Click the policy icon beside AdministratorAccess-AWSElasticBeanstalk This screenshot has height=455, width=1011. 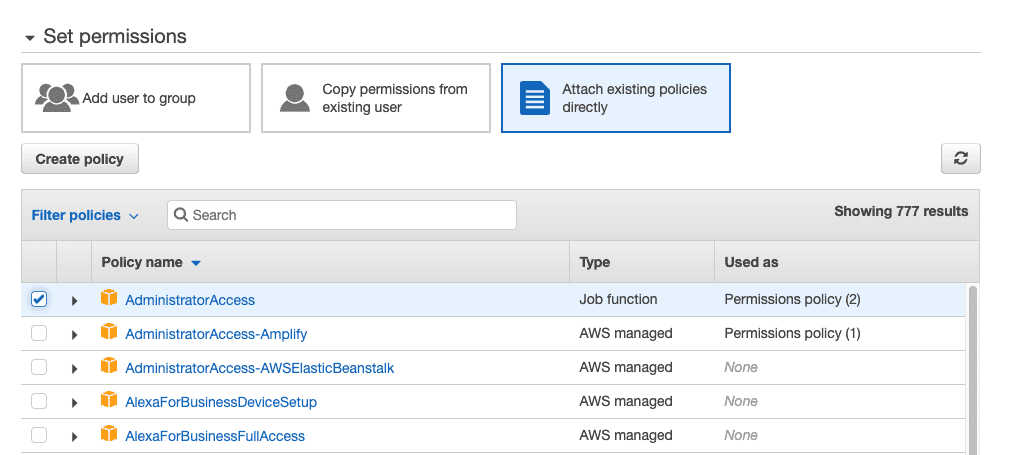pyautogui.click(x=109, y=367)
